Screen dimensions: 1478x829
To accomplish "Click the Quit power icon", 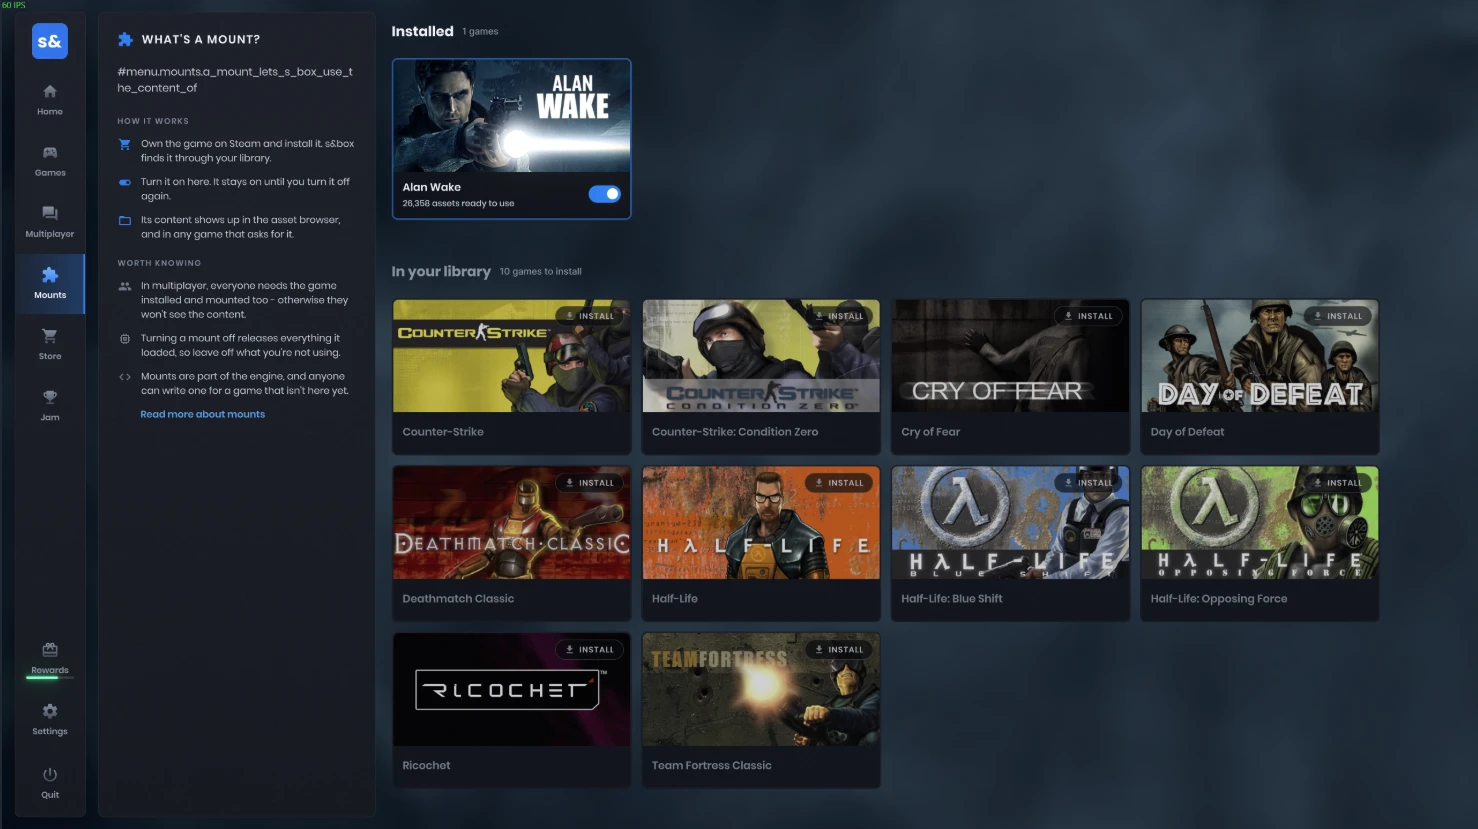I will click(x=50, y=774).
